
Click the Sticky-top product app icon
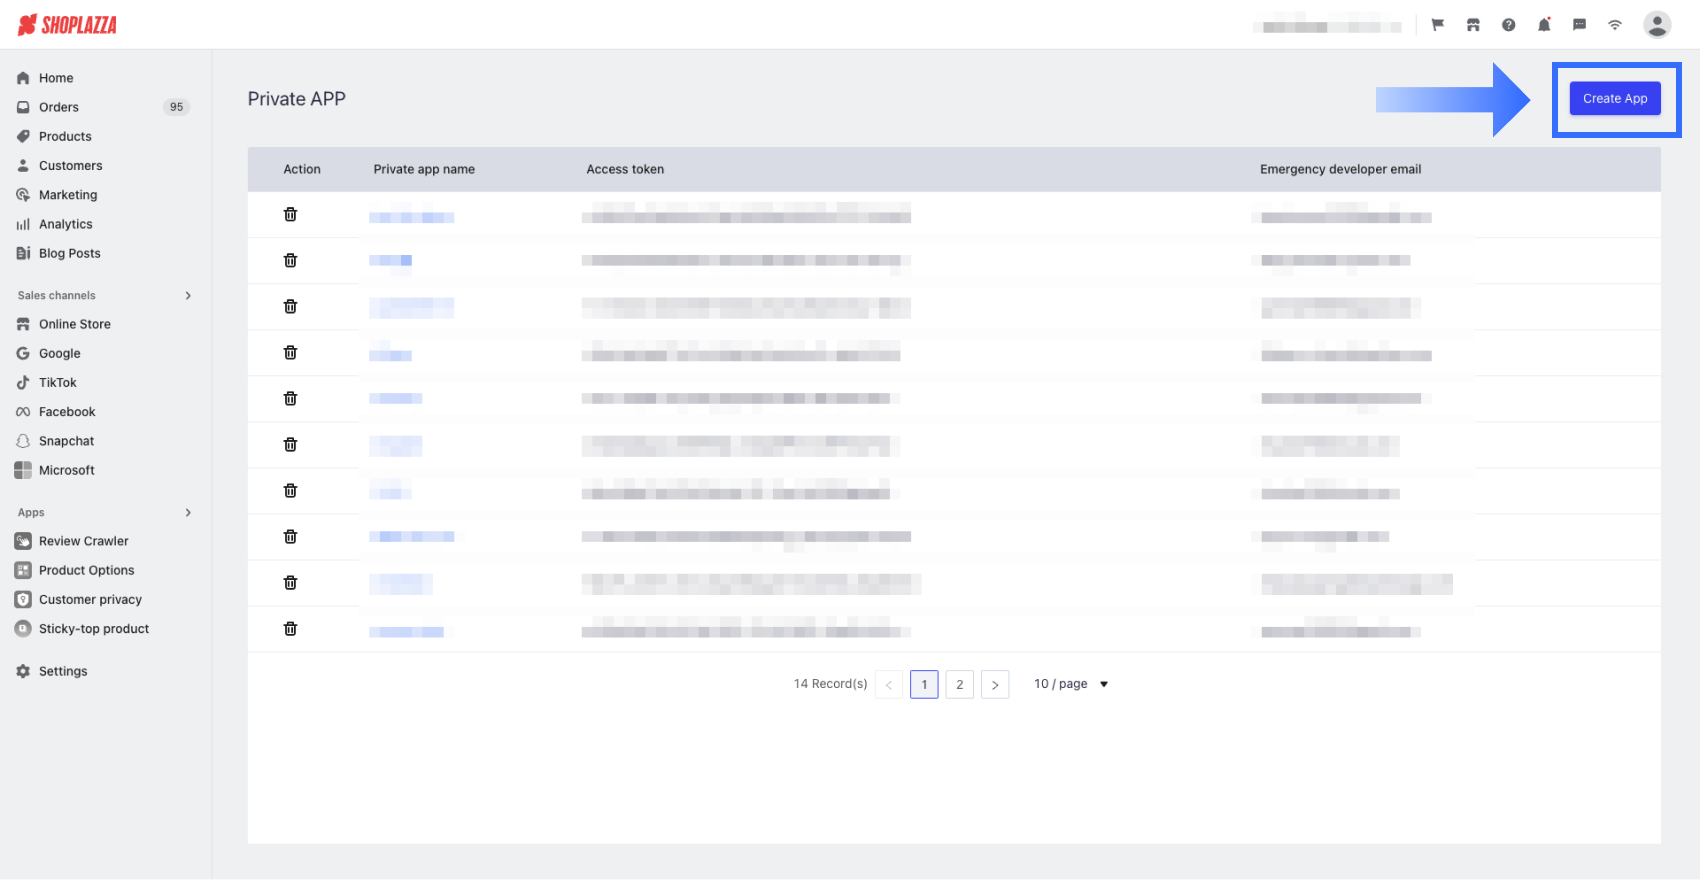pyautogui.click(x=23, y=629)
